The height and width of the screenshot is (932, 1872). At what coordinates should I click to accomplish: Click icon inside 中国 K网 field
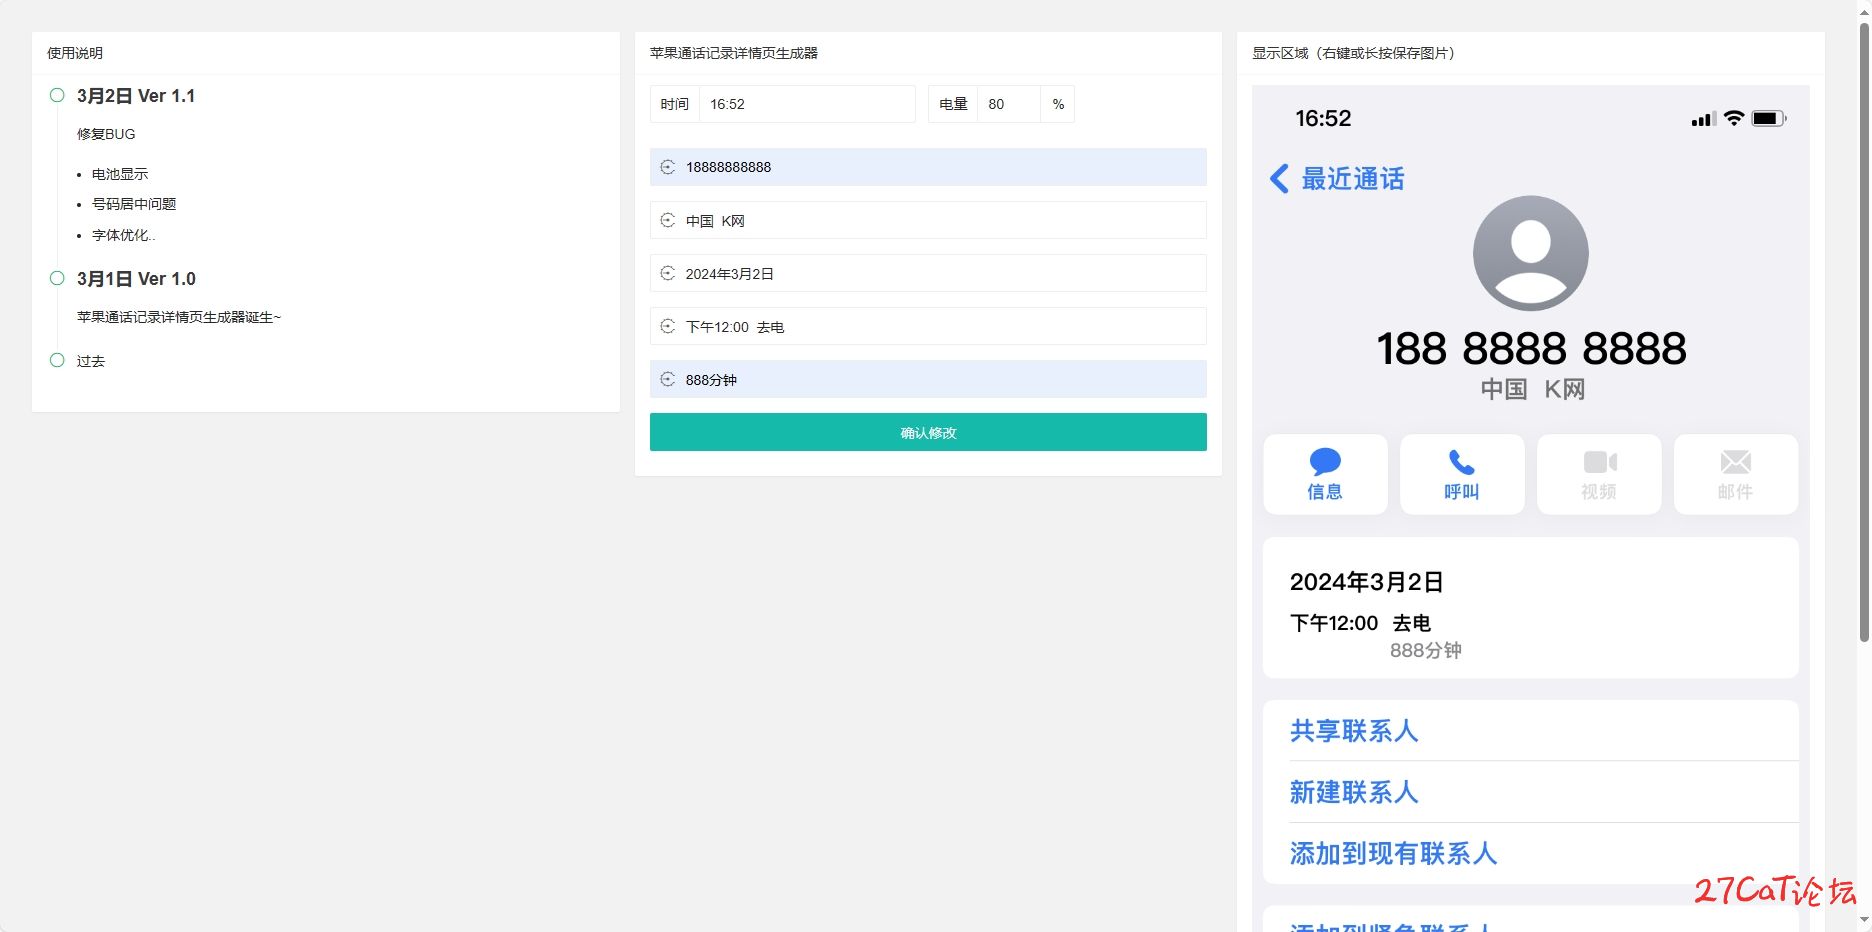(x=668, y=220)
